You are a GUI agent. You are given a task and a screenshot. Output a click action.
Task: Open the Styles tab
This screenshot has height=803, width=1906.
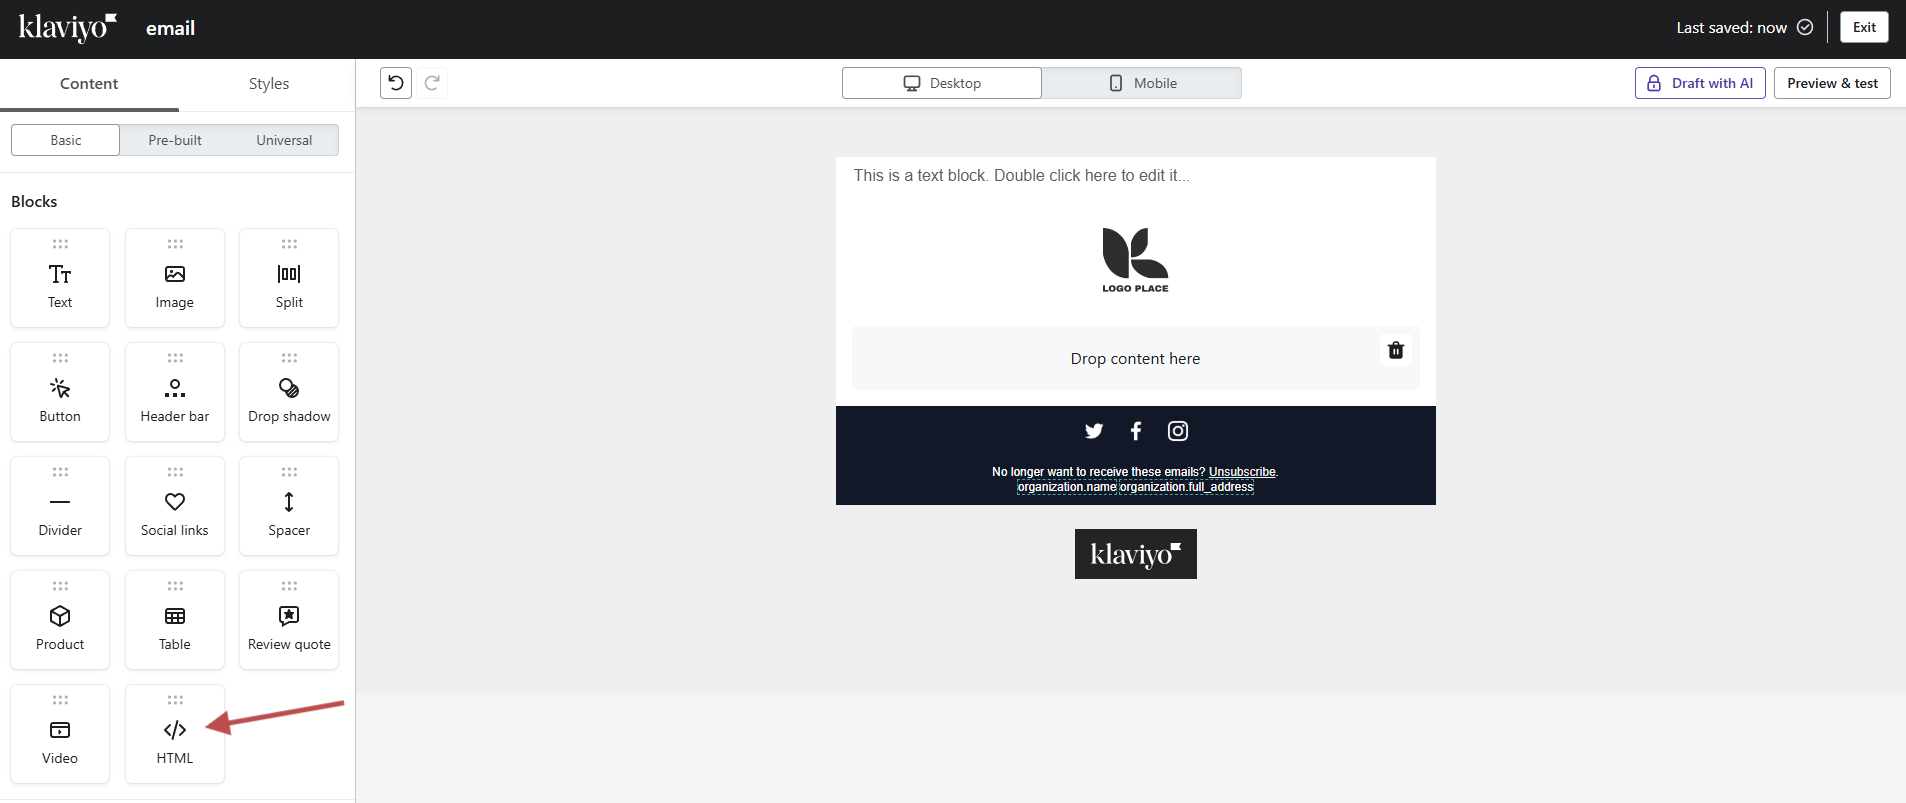(268, 84)
